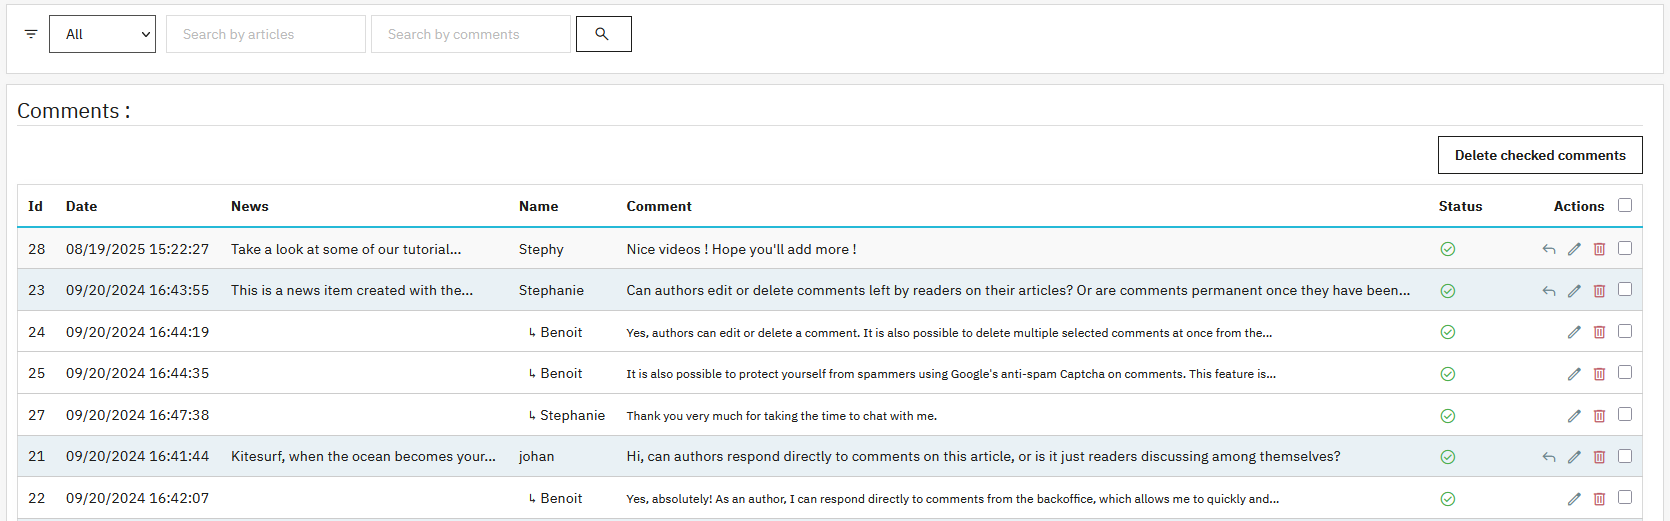Click the Date column header

coord(82,206)
